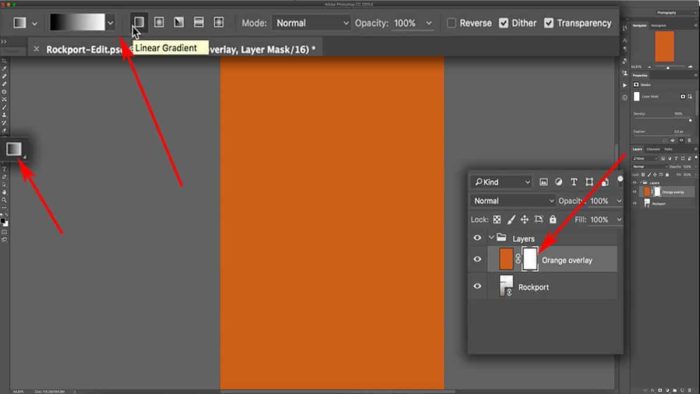Uncheck the Dither checkbox
This screenshot has height=394, width=700.
pyautogui.click(x=504, y=23)
